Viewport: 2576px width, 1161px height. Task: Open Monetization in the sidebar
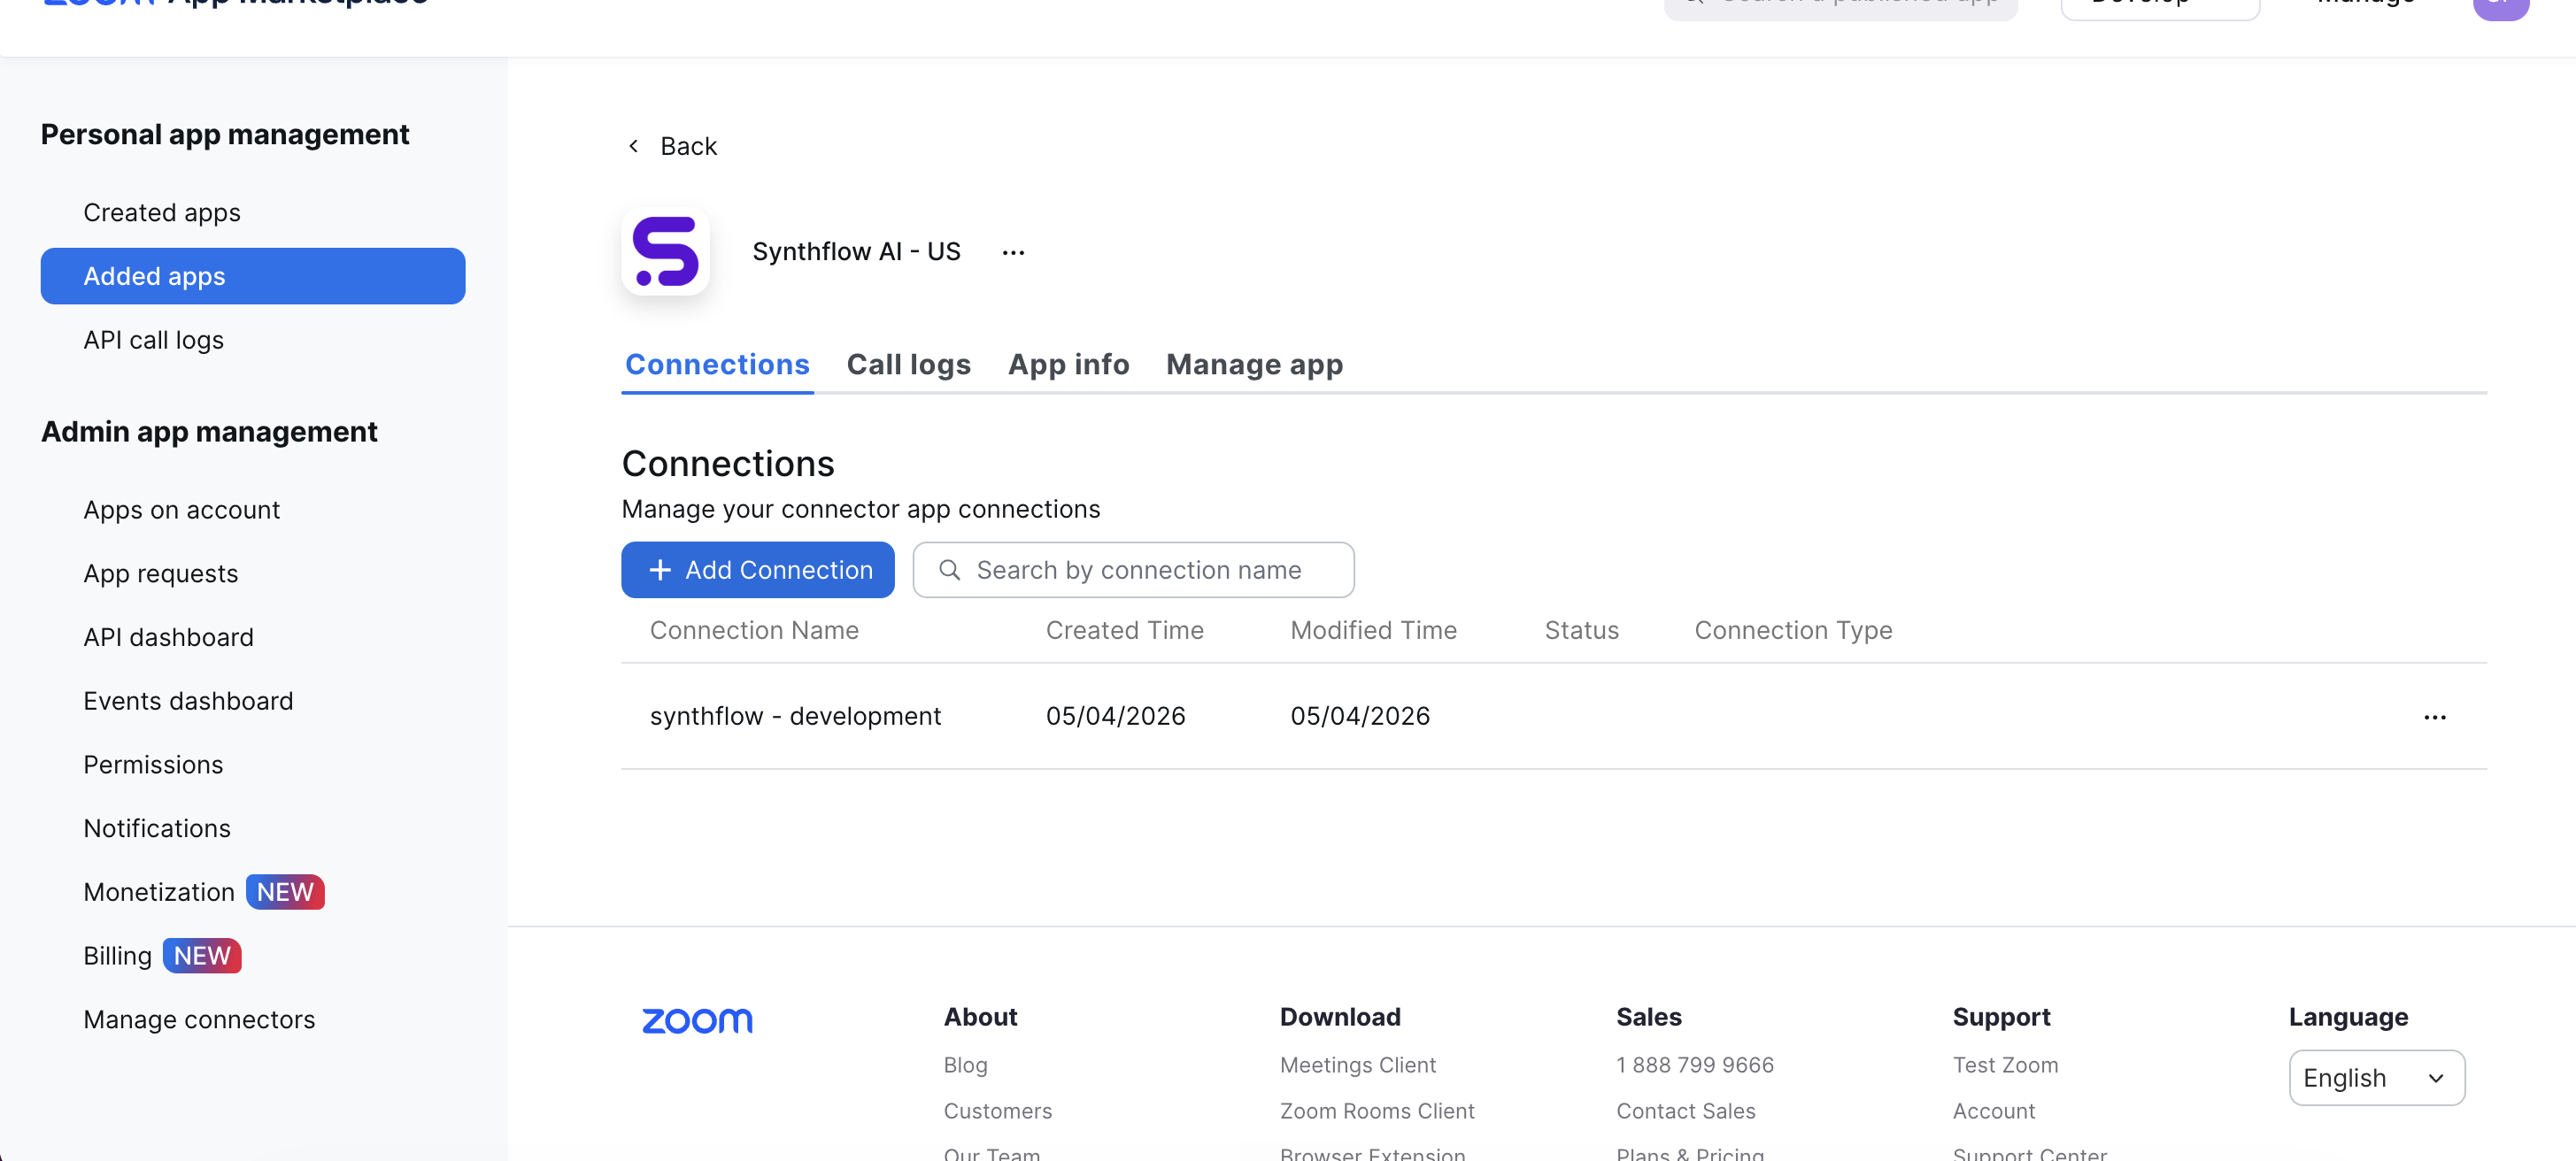click(x=159, y=892)
